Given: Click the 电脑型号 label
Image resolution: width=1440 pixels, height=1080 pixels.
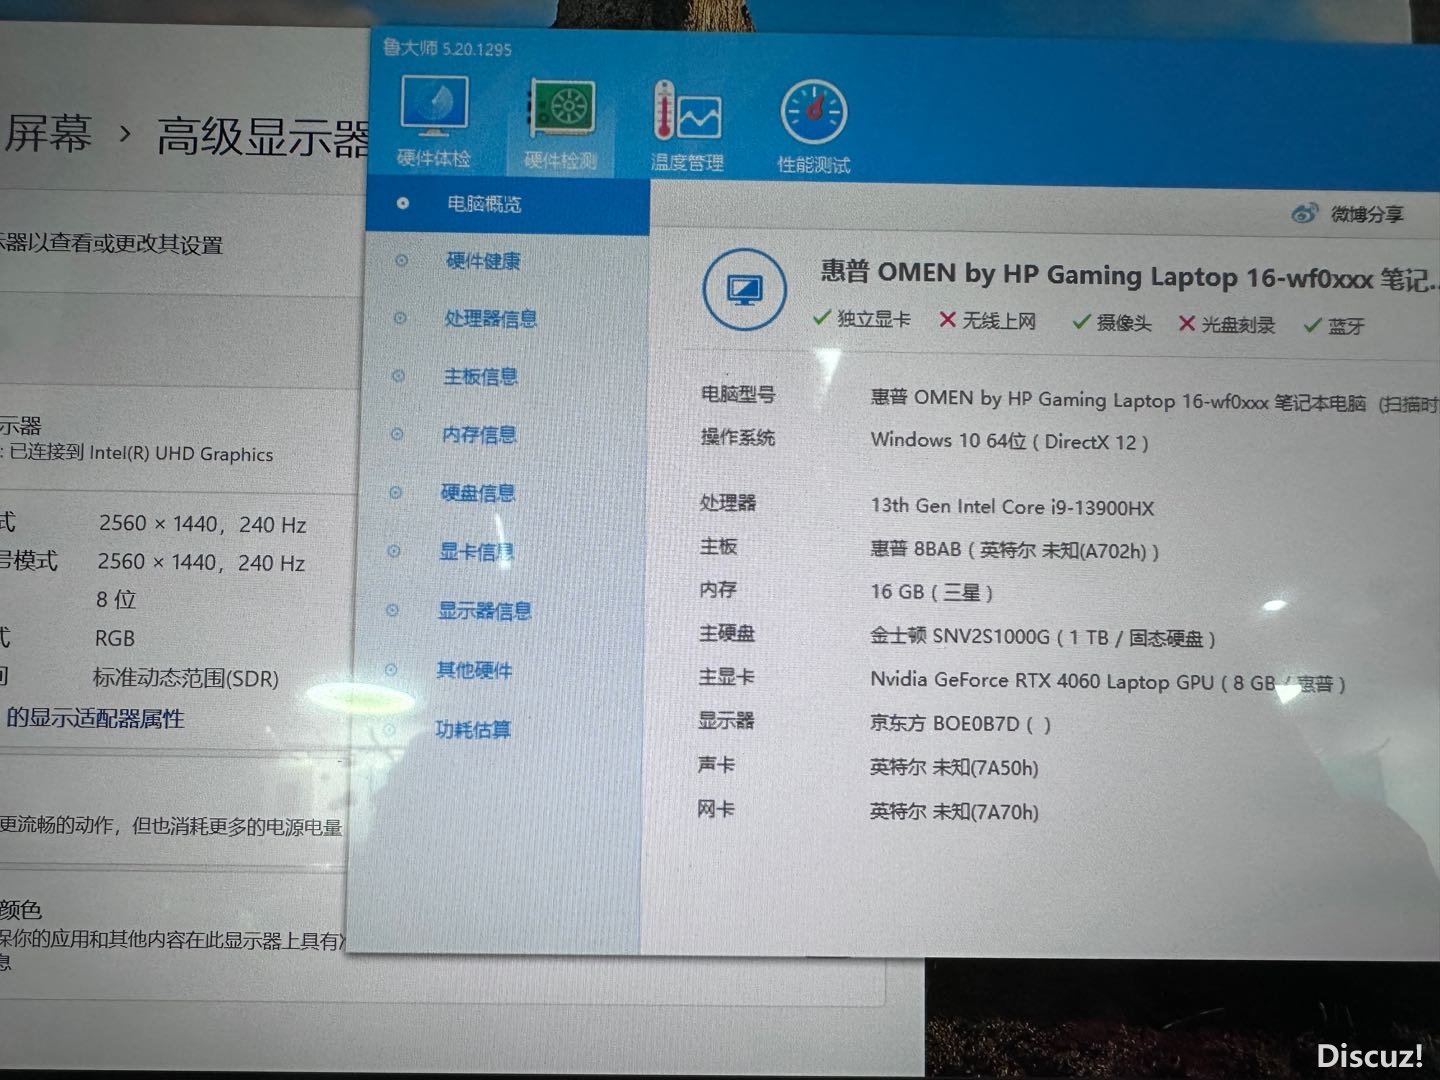Looking at the screenshot, I should [738, 395].
